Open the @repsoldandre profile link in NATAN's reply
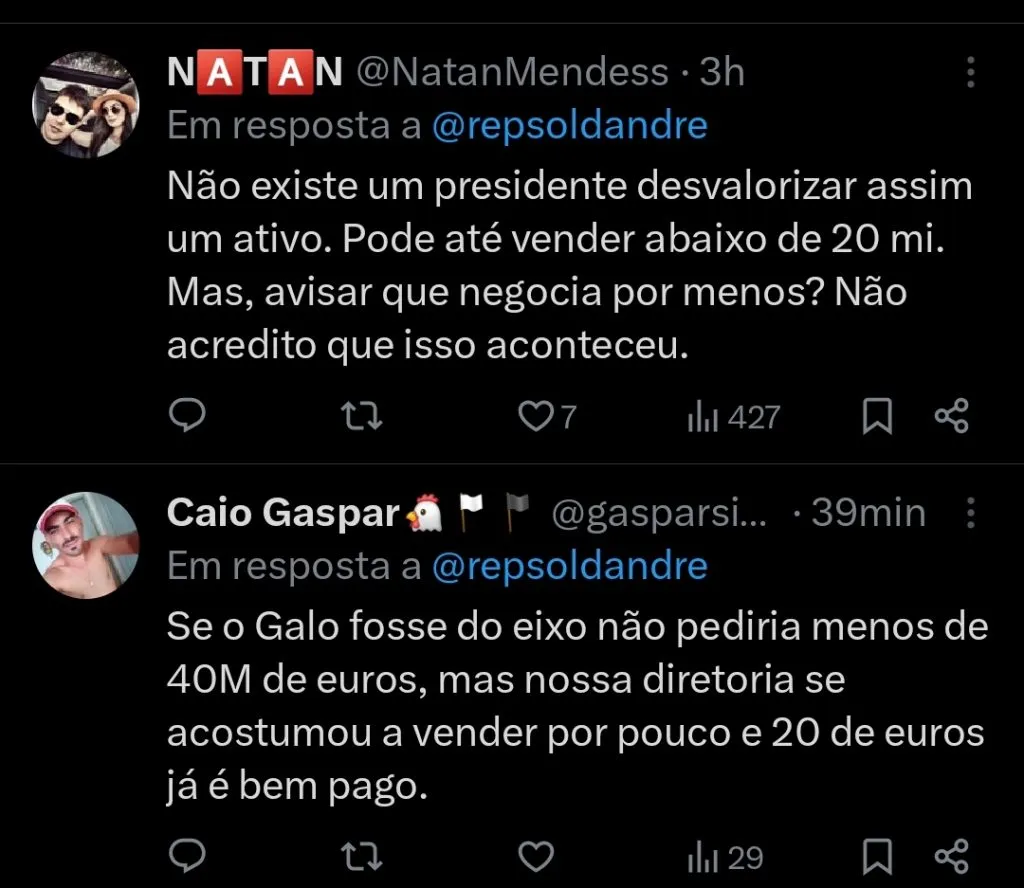This screenshot has height=888, width=1024. (x=568, y=124)
